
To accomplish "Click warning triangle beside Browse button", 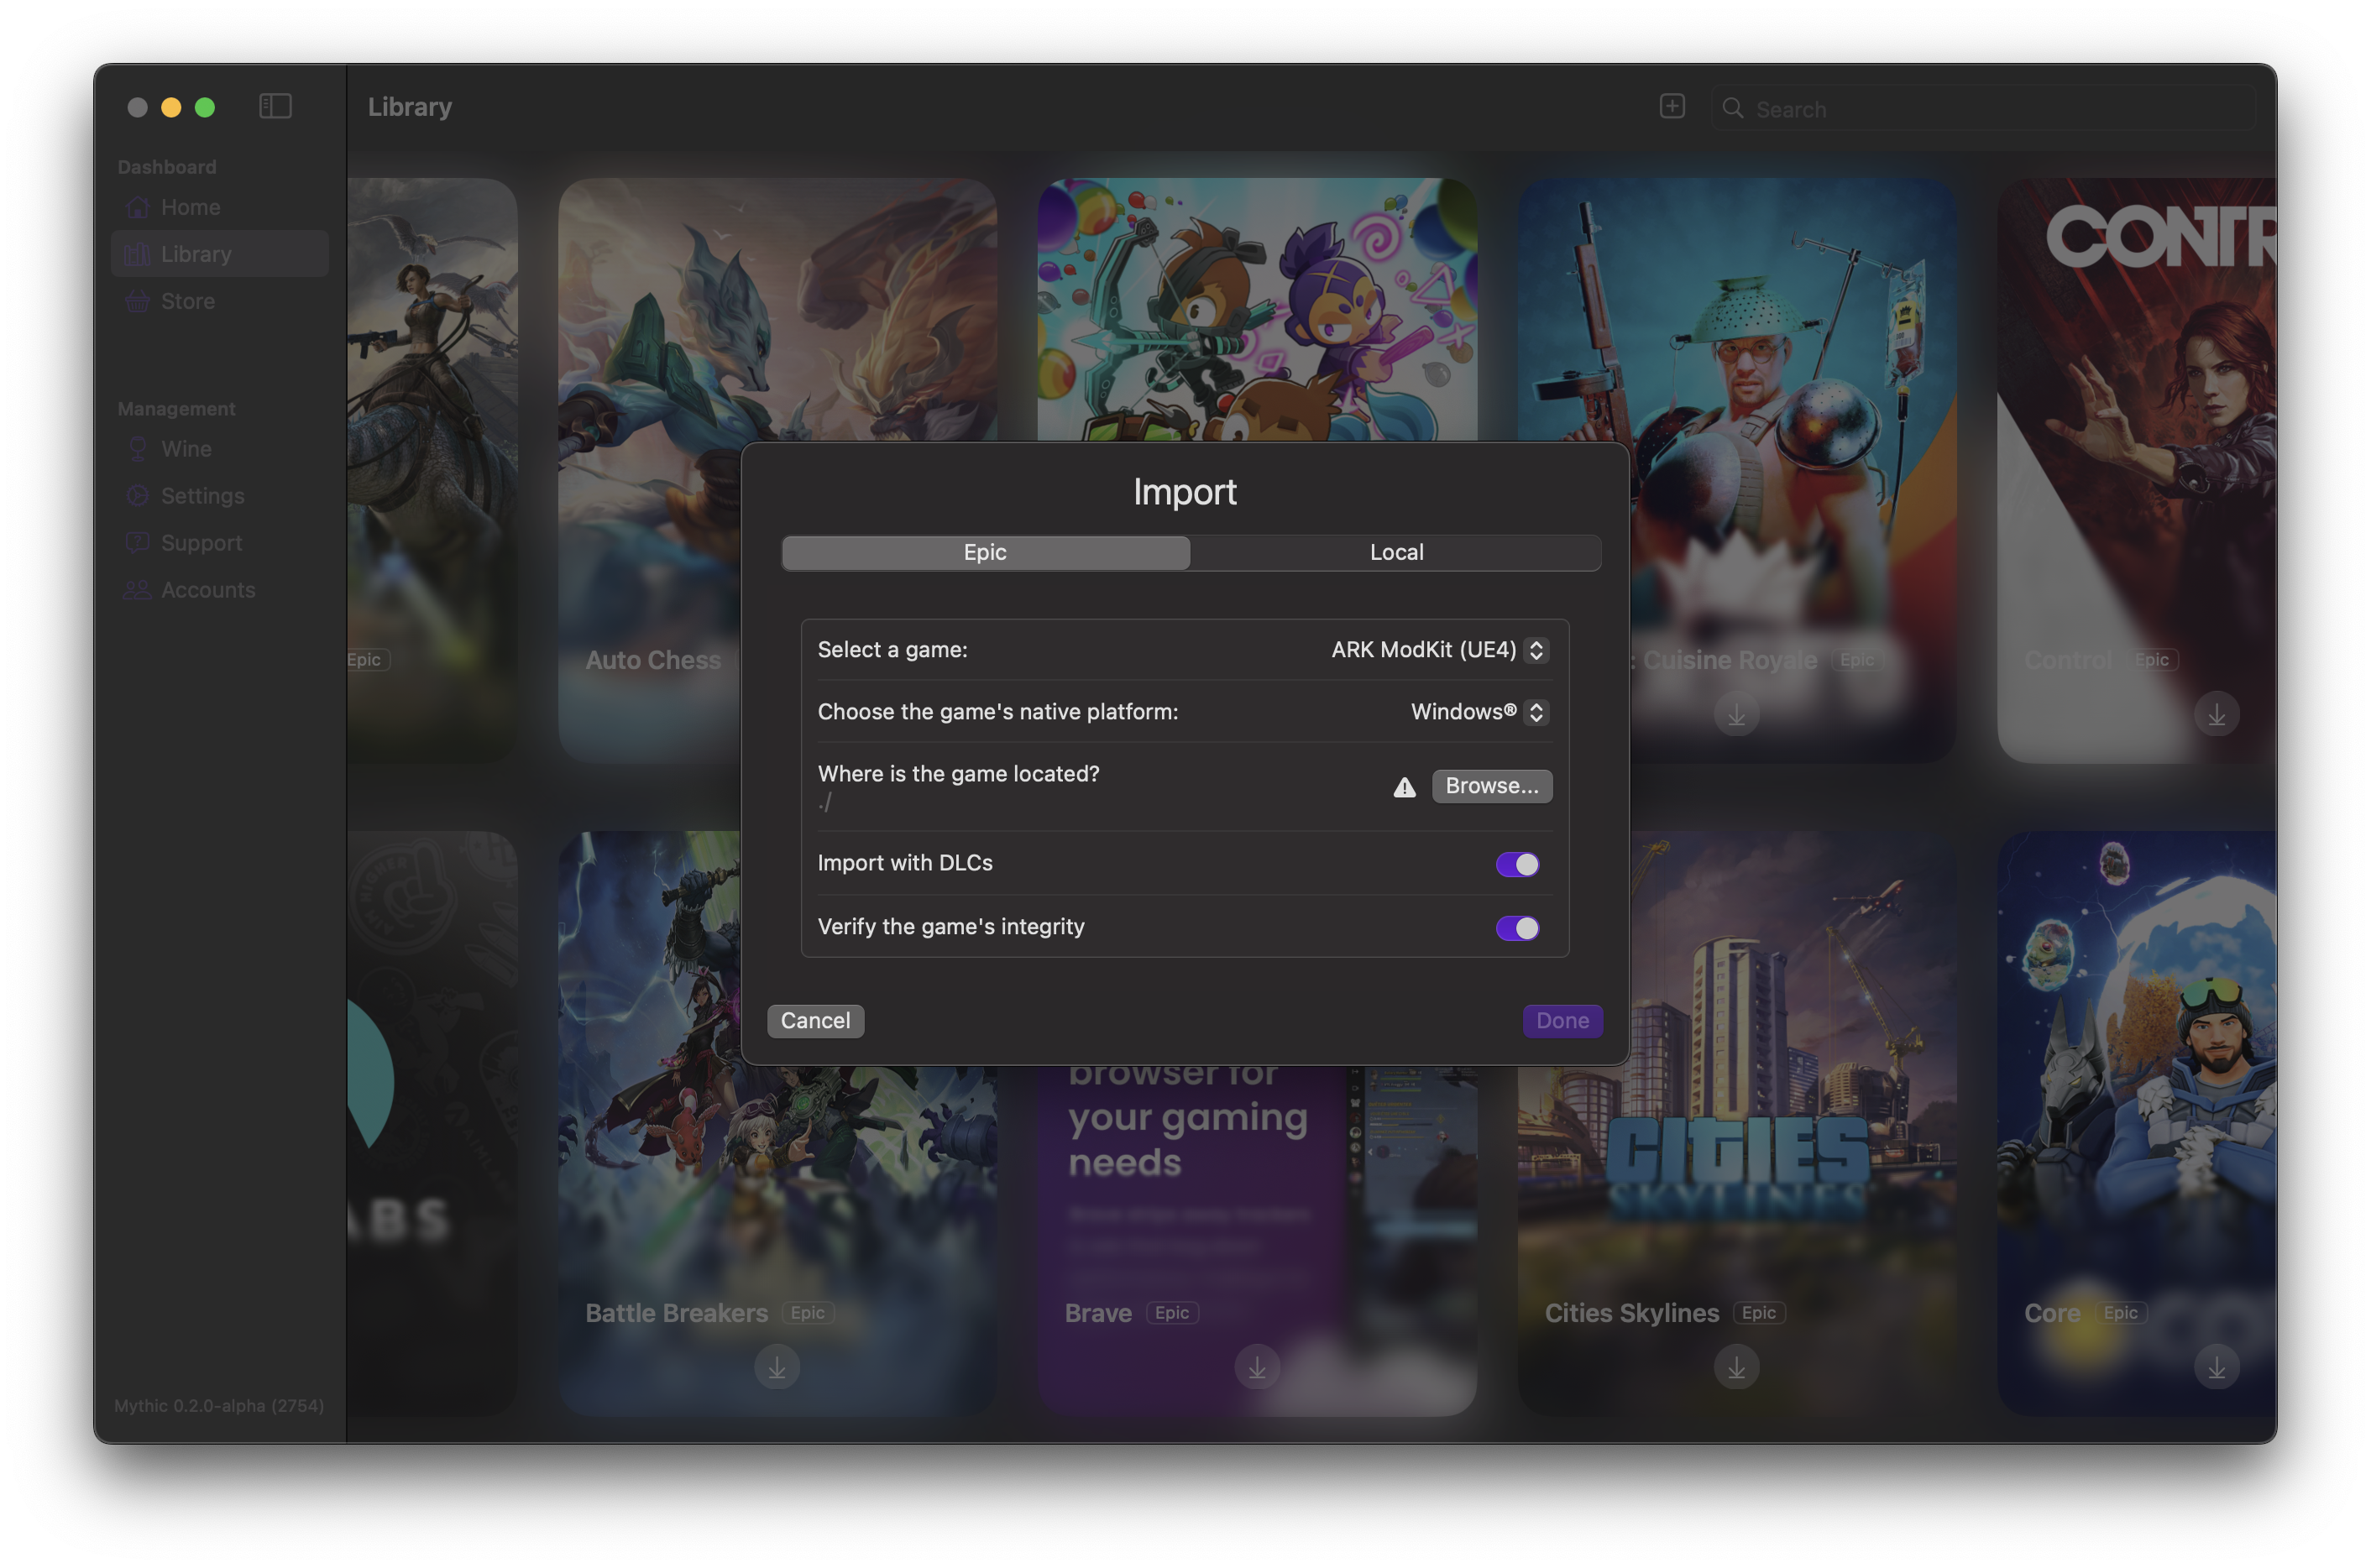I will point(1404,787).
